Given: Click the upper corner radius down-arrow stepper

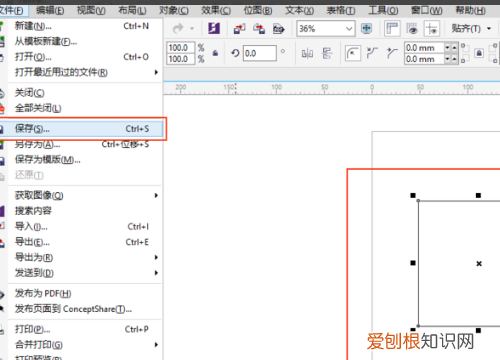Looking at the screenshot, I should pos(448,48).
